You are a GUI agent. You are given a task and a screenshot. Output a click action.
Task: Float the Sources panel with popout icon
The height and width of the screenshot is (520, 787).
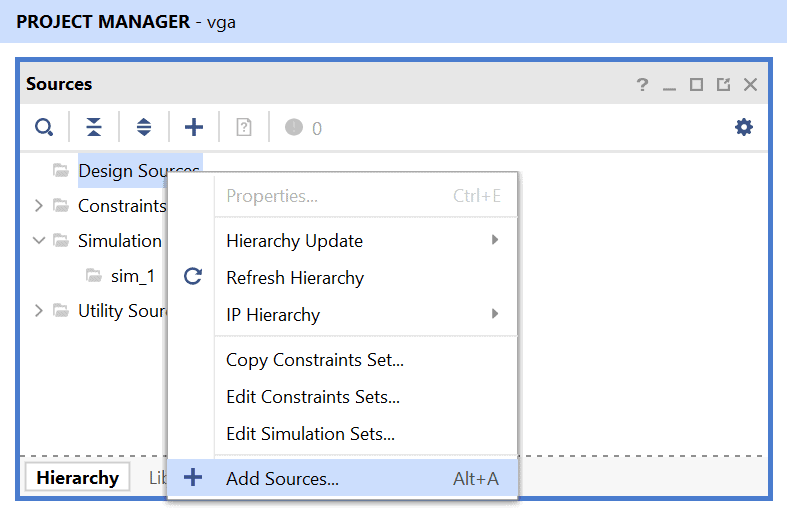pyautogui.click(x=723, y=85)
